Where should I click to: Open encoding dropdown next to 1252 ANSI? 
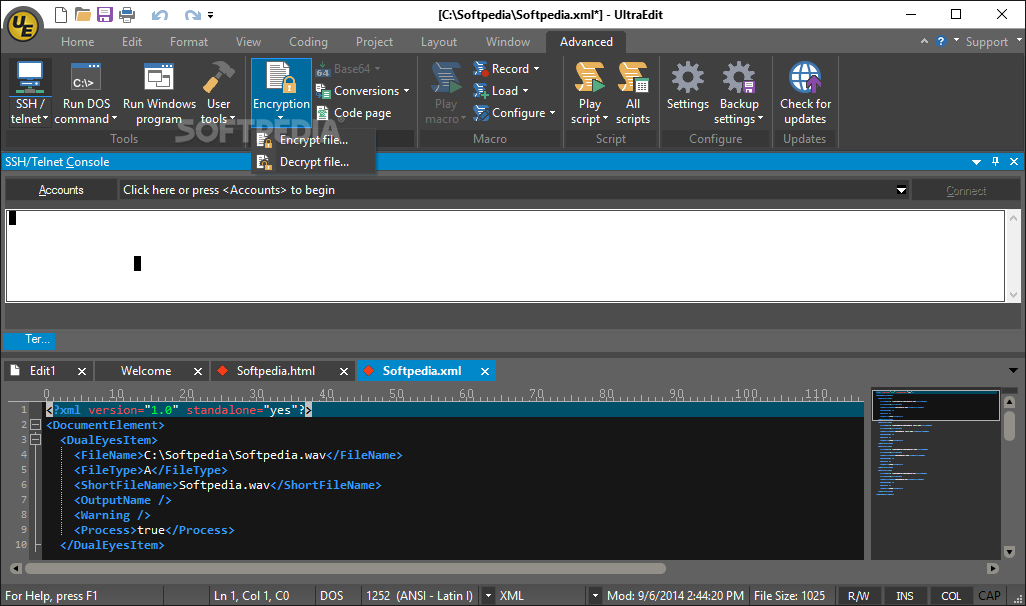pos(487,596)
